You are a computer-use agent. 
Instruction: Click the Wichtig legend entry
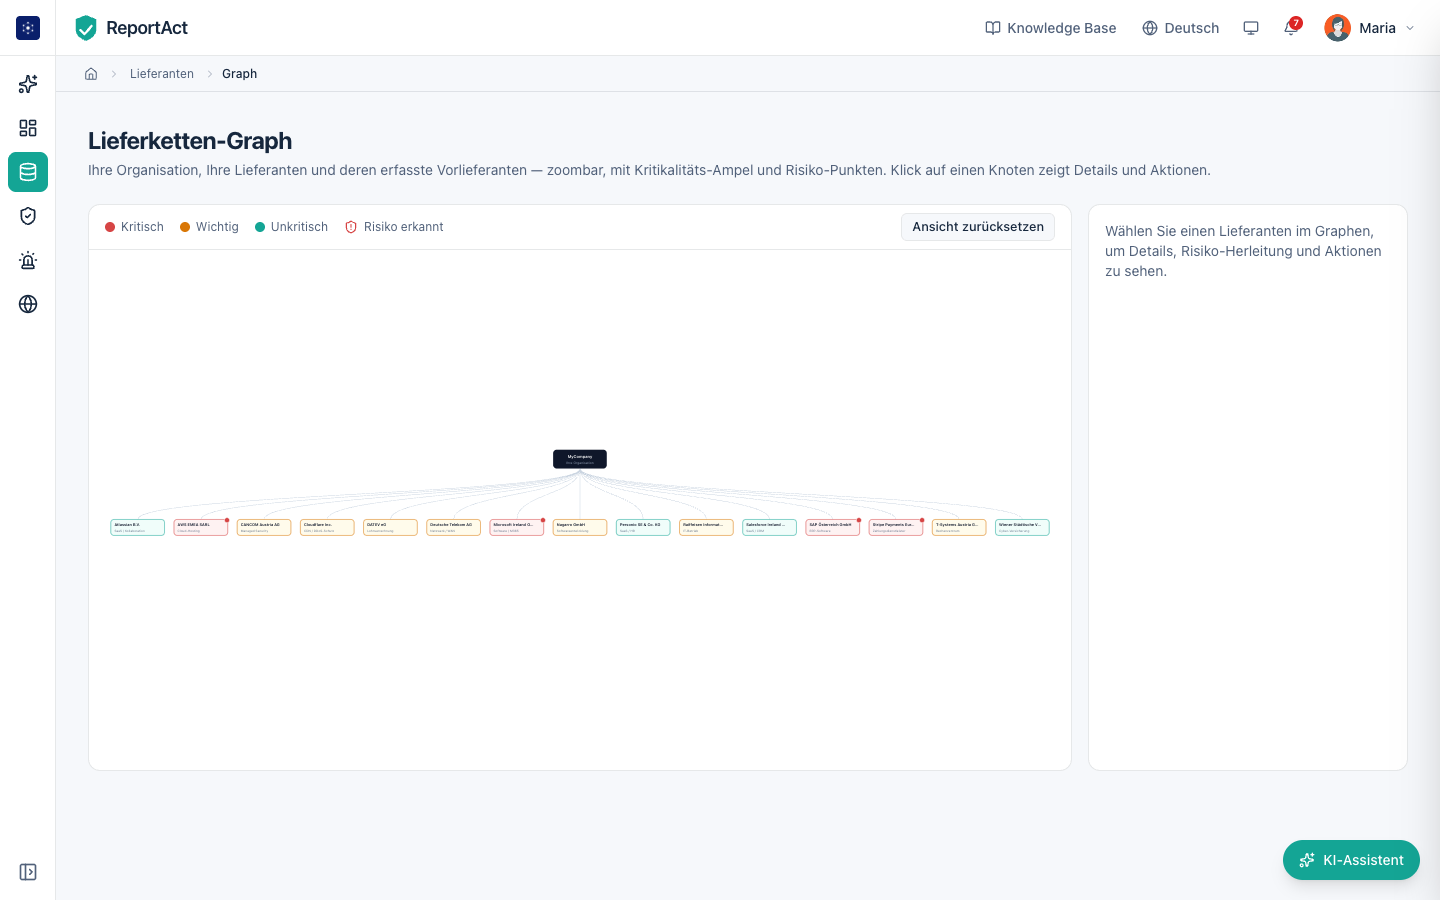pos(209,227)
